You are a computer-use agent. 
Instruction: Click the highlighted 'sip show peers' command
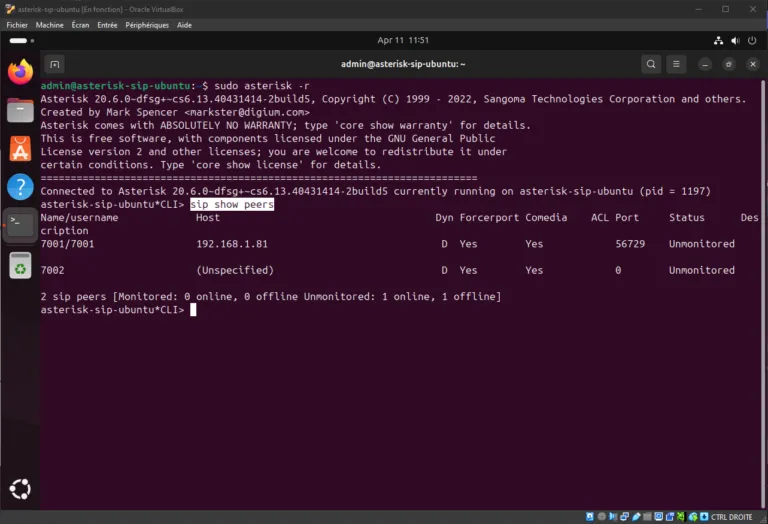point(232,204)
